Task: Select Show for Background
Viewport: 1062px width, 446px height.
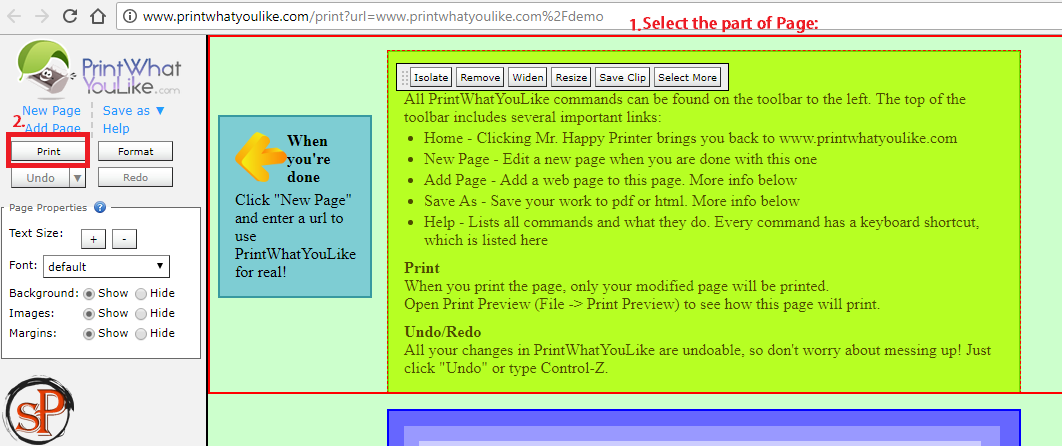Action: coord(88,294)
